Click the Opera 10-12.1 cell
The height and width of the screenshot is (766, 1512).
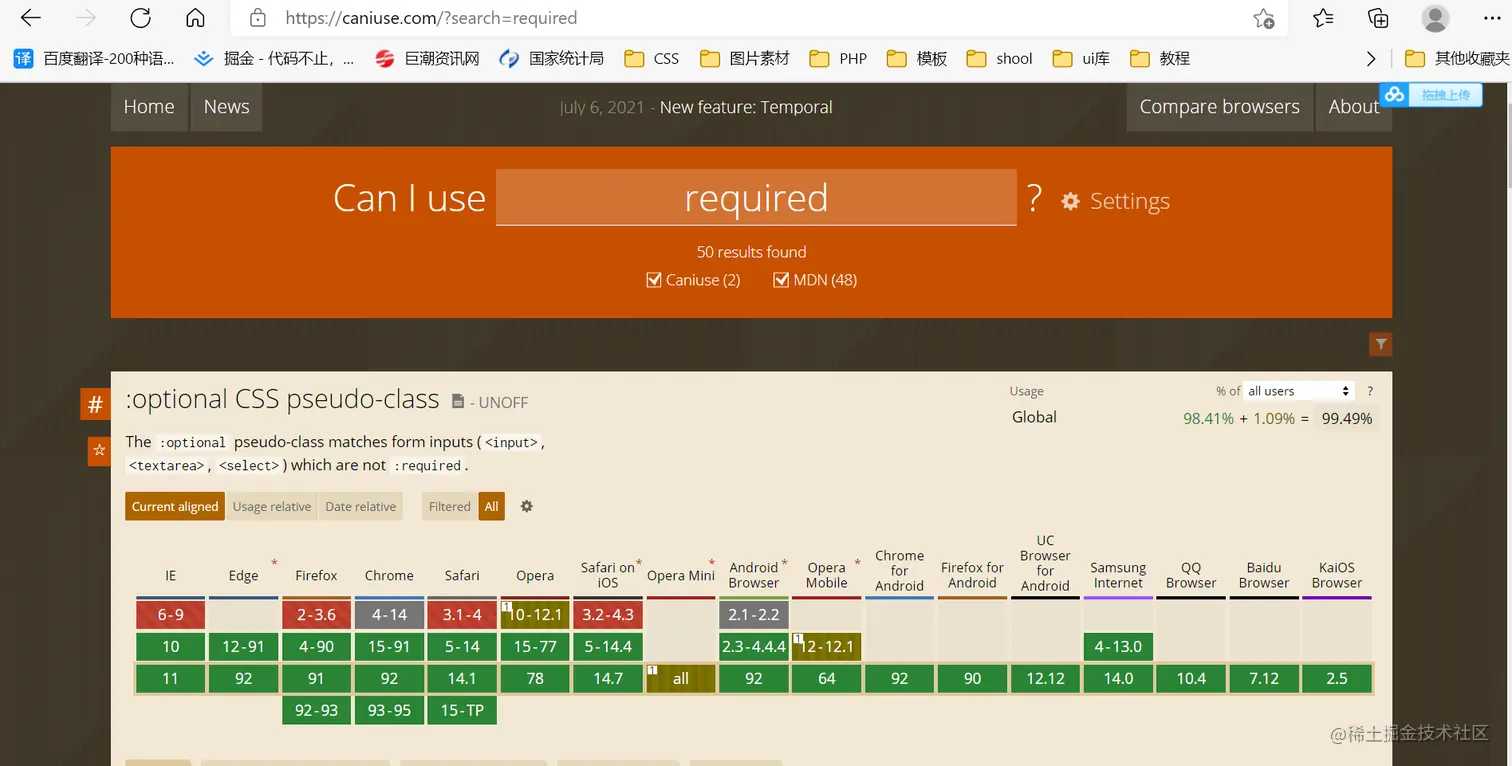coord(535,615)
